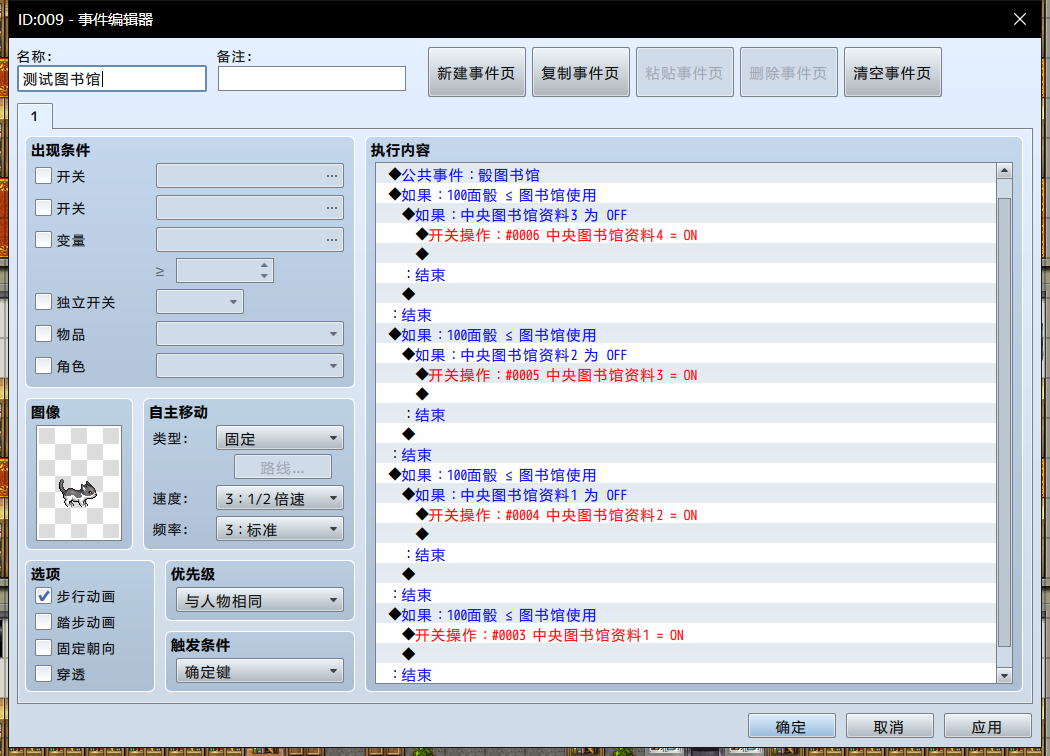Click 清空事件页 button

[893, 72]
